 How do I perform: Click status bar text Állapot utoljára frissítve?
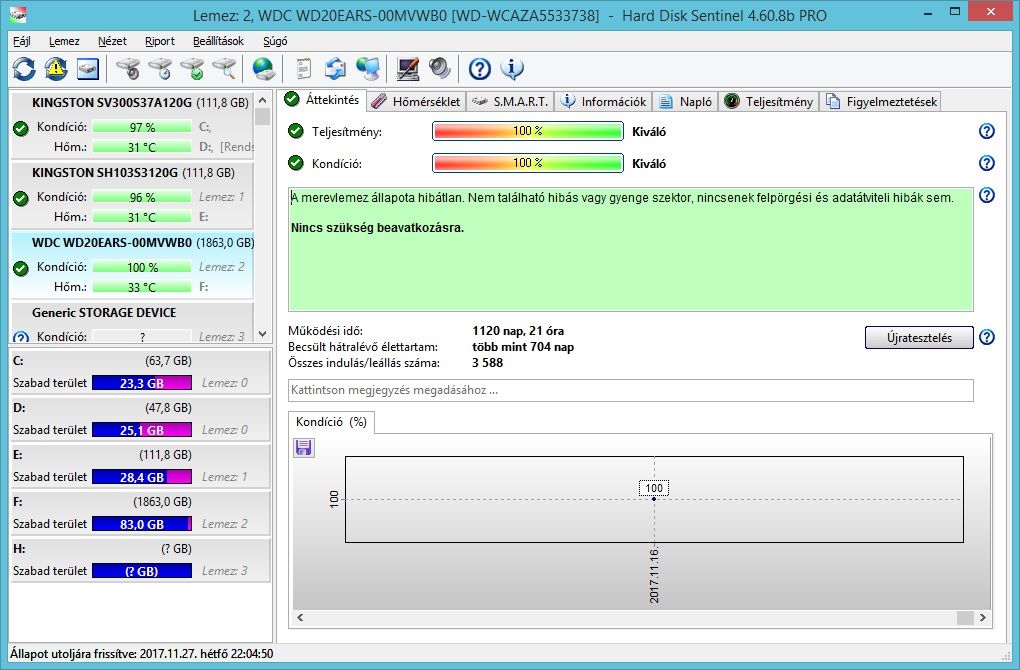[x=141, y=654]
